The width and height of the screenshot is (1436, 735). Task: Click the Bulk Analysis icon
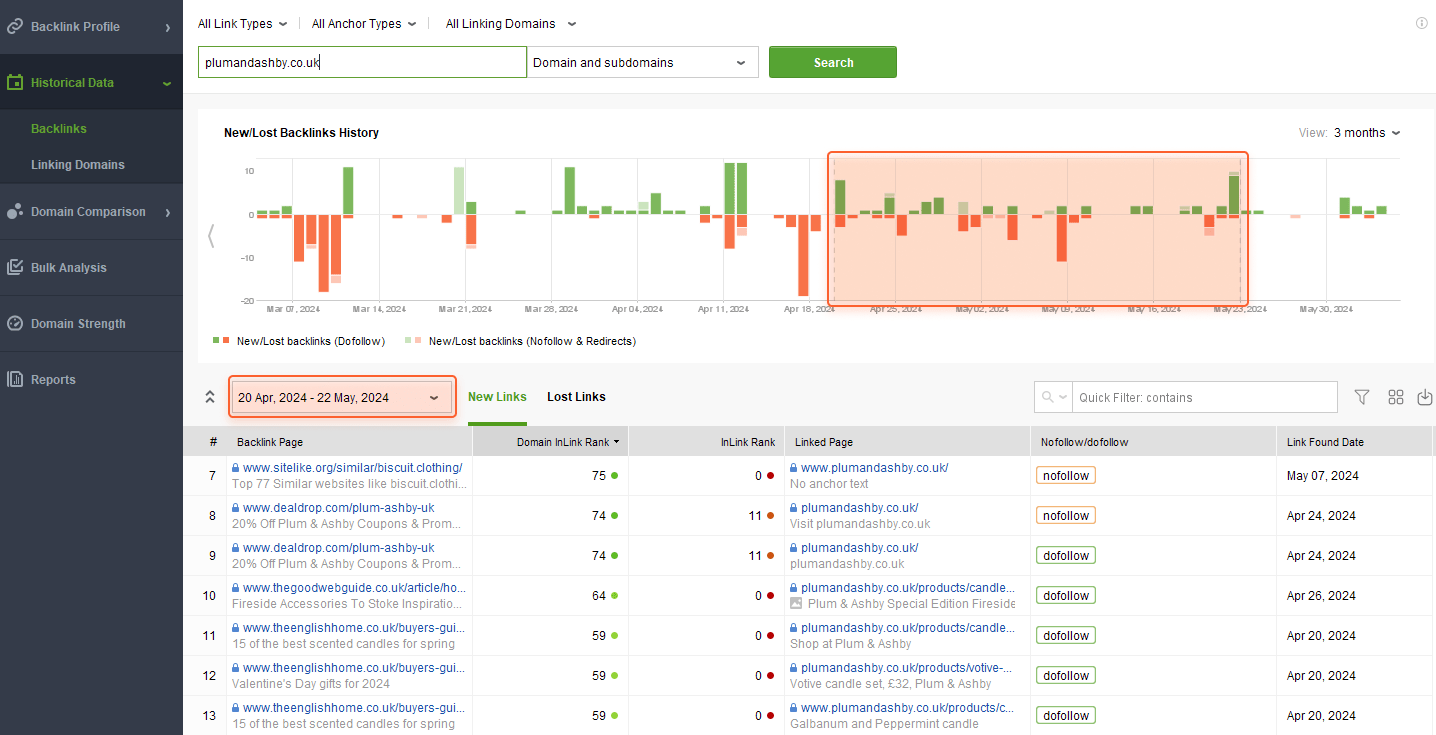click(x=15, y=267)
